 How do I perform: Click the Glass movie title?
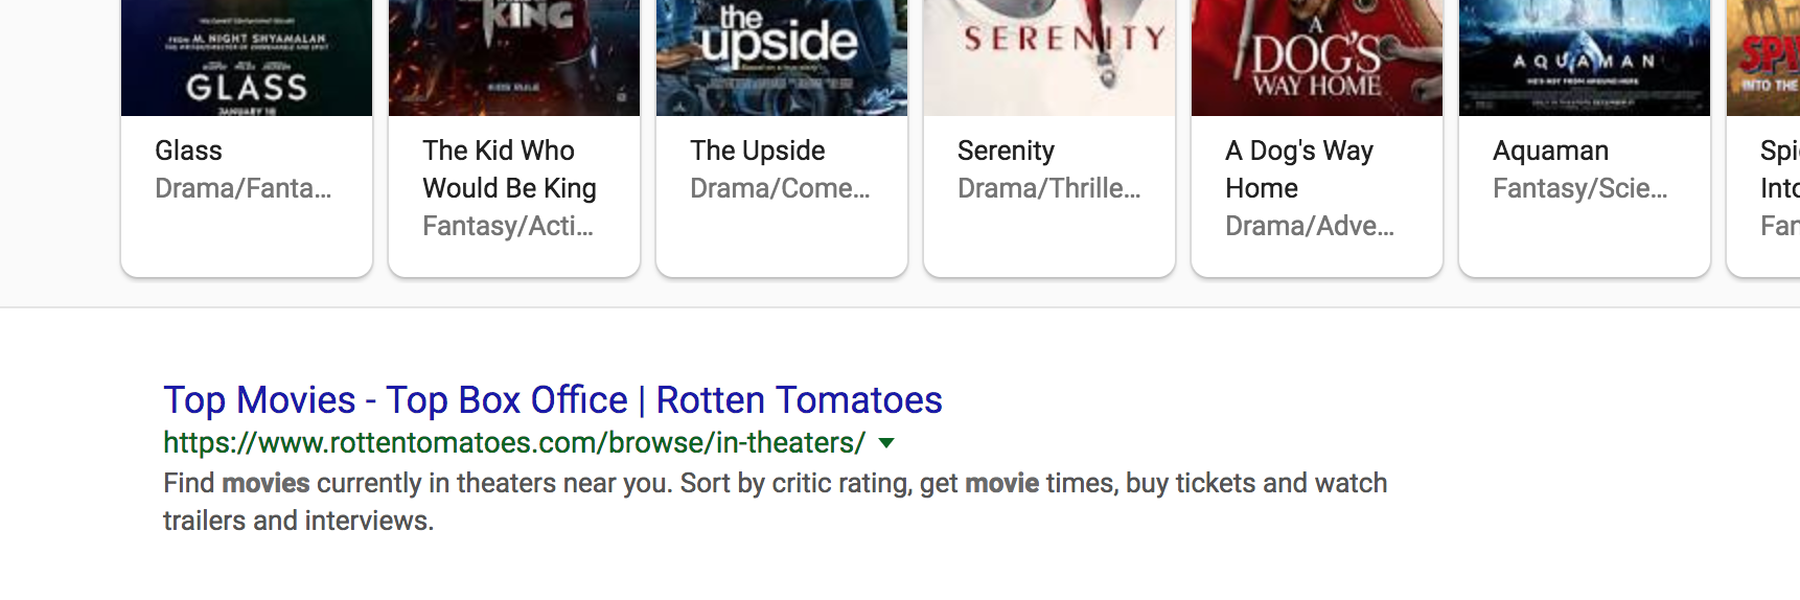pos(189,150)
